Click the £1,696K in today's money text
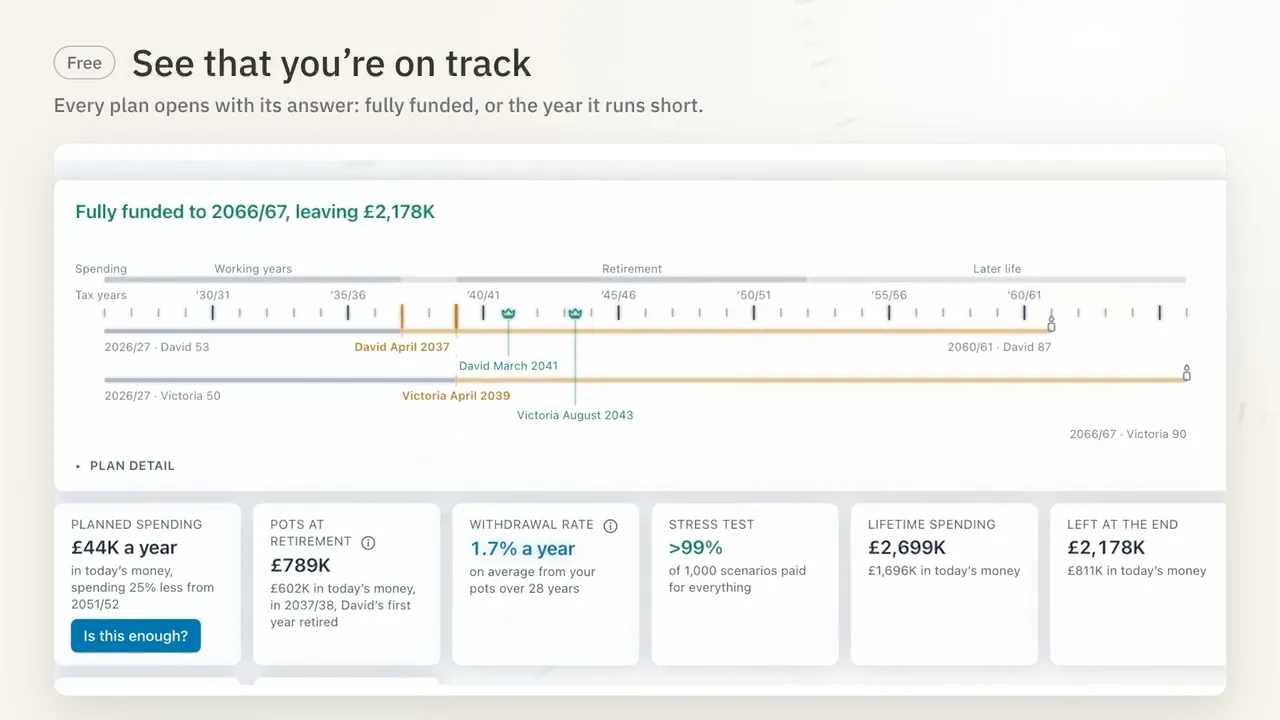This screenshot has width=1280, height=720. 944,571
